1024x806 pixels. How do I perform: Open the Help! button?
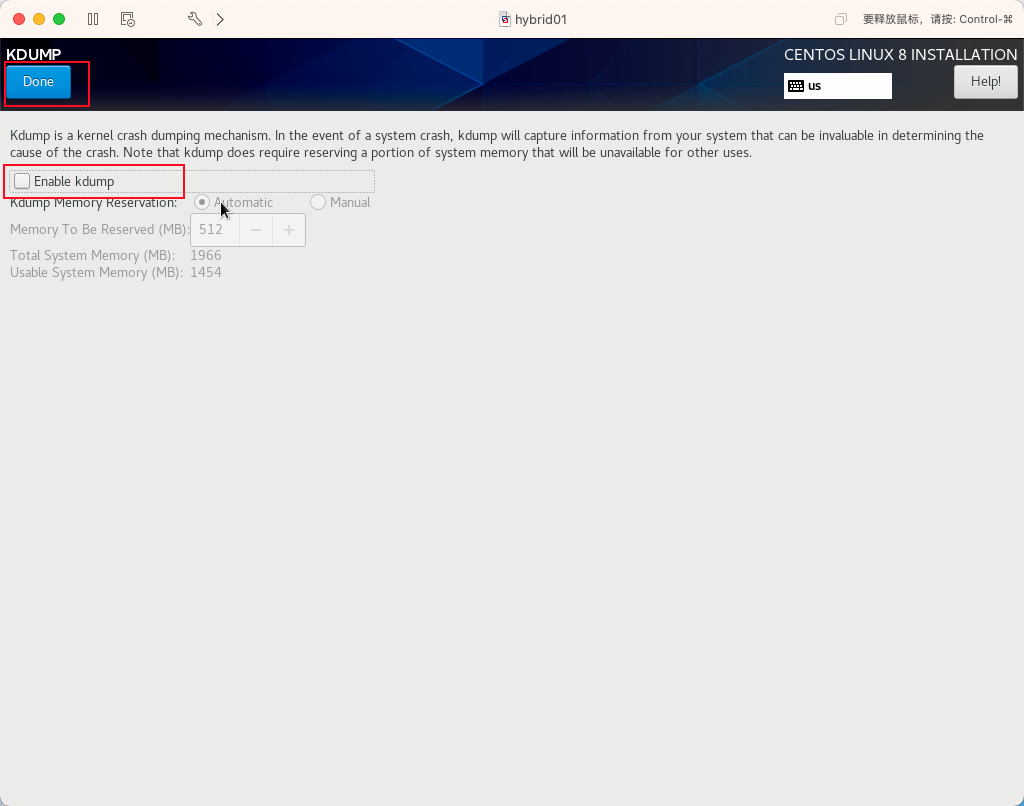(985, 82)
